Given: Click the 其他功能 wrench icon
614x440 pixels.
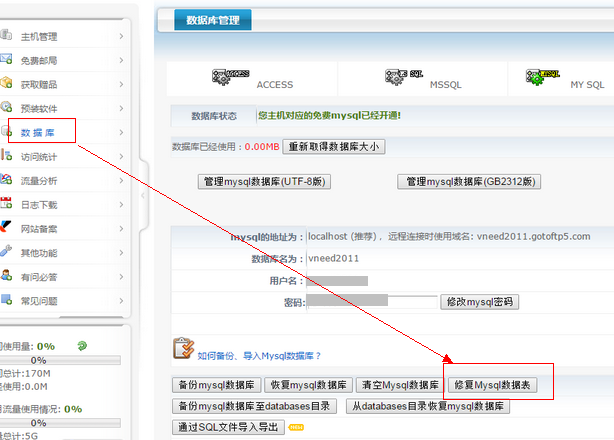Looking at the screenshot, I should tap(7, 252).
